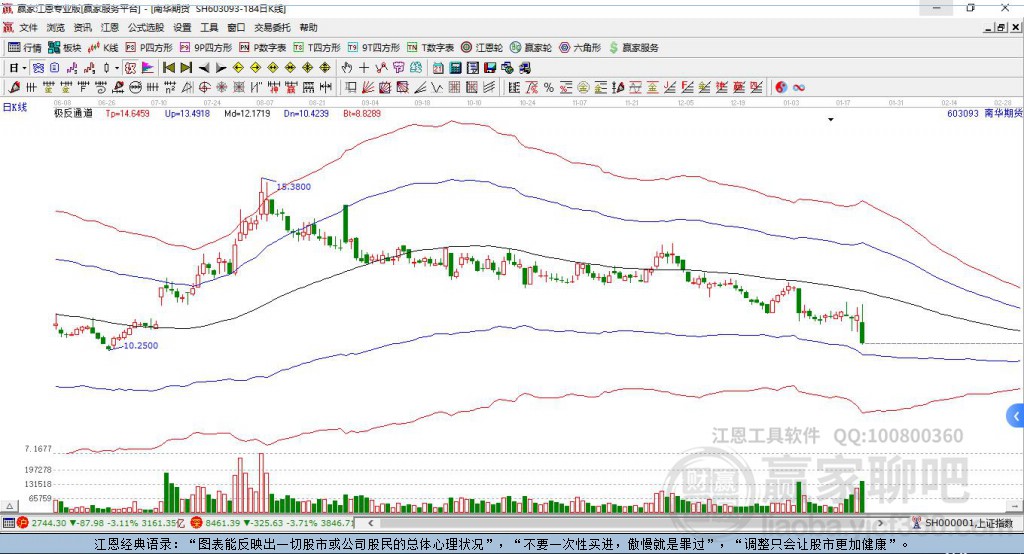The width and height of the screenshot is (1024, 554).
Task: Open the 设置 menu
Action: 182,27
